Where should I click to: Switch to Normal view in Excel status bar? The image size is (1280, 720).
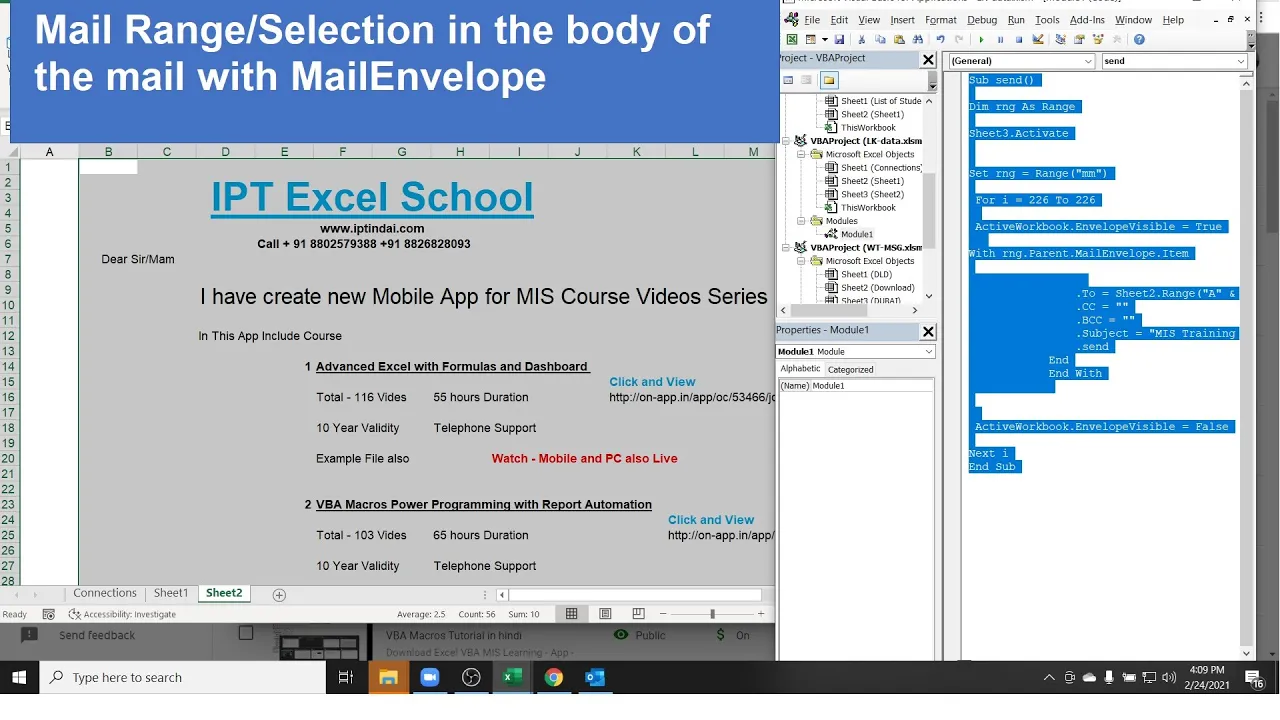[572, 614]
